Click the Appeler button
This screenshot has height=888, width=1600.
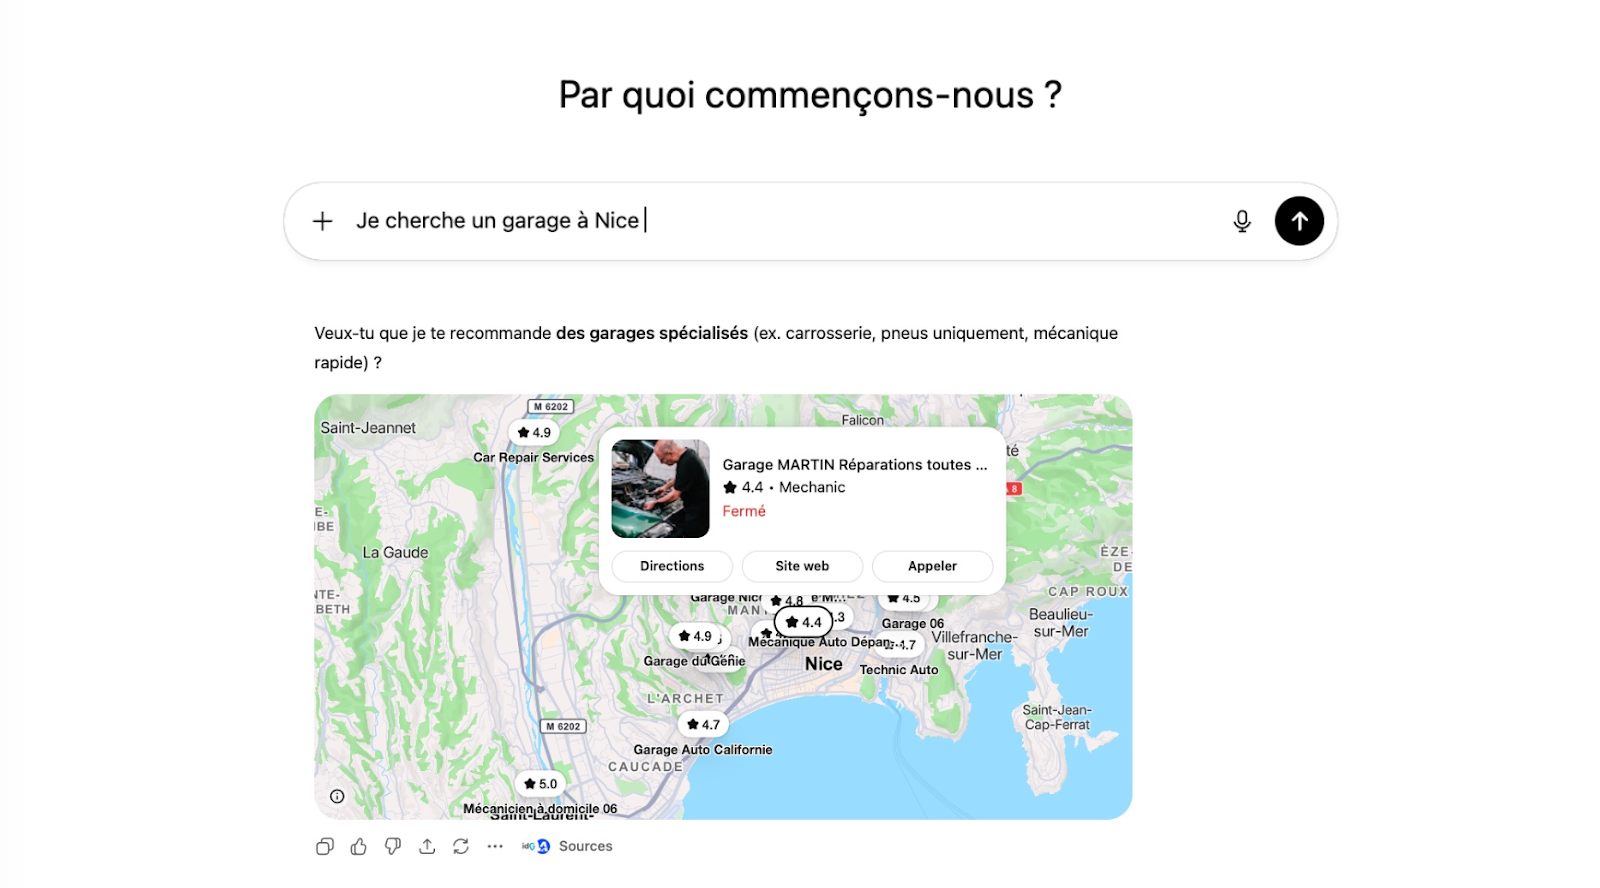932,566
